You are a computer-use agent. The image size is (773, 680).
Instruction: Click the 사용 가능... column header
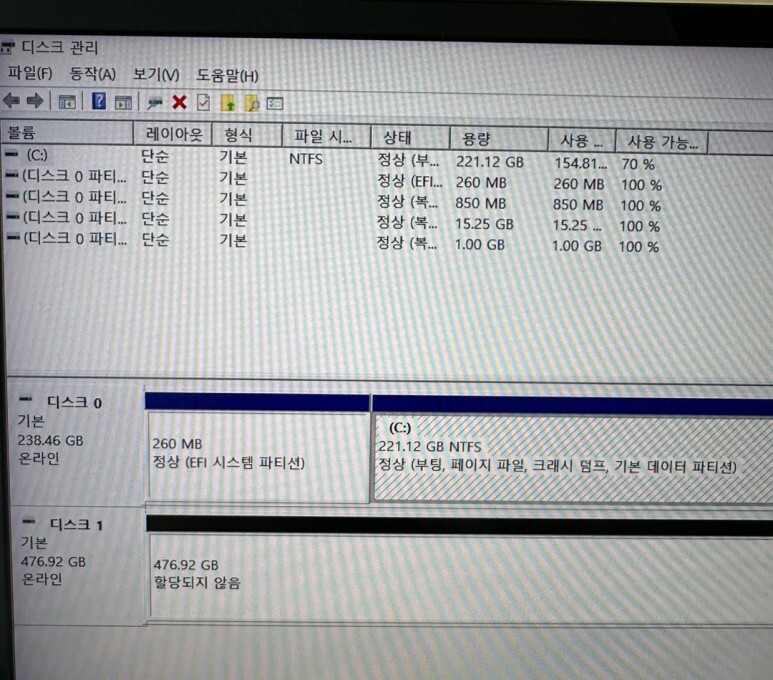coord(662,143)
